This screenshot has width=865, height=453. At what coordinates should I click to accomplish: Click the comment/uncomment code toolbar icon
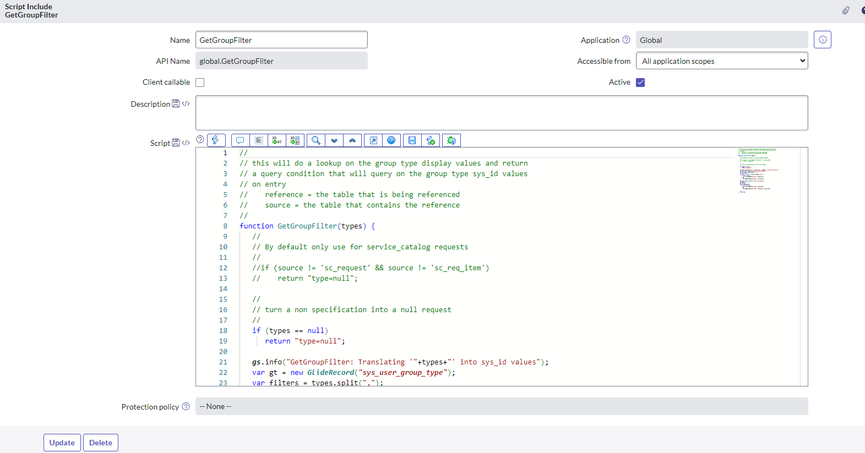pyautogui.click(x=240, y=140)
